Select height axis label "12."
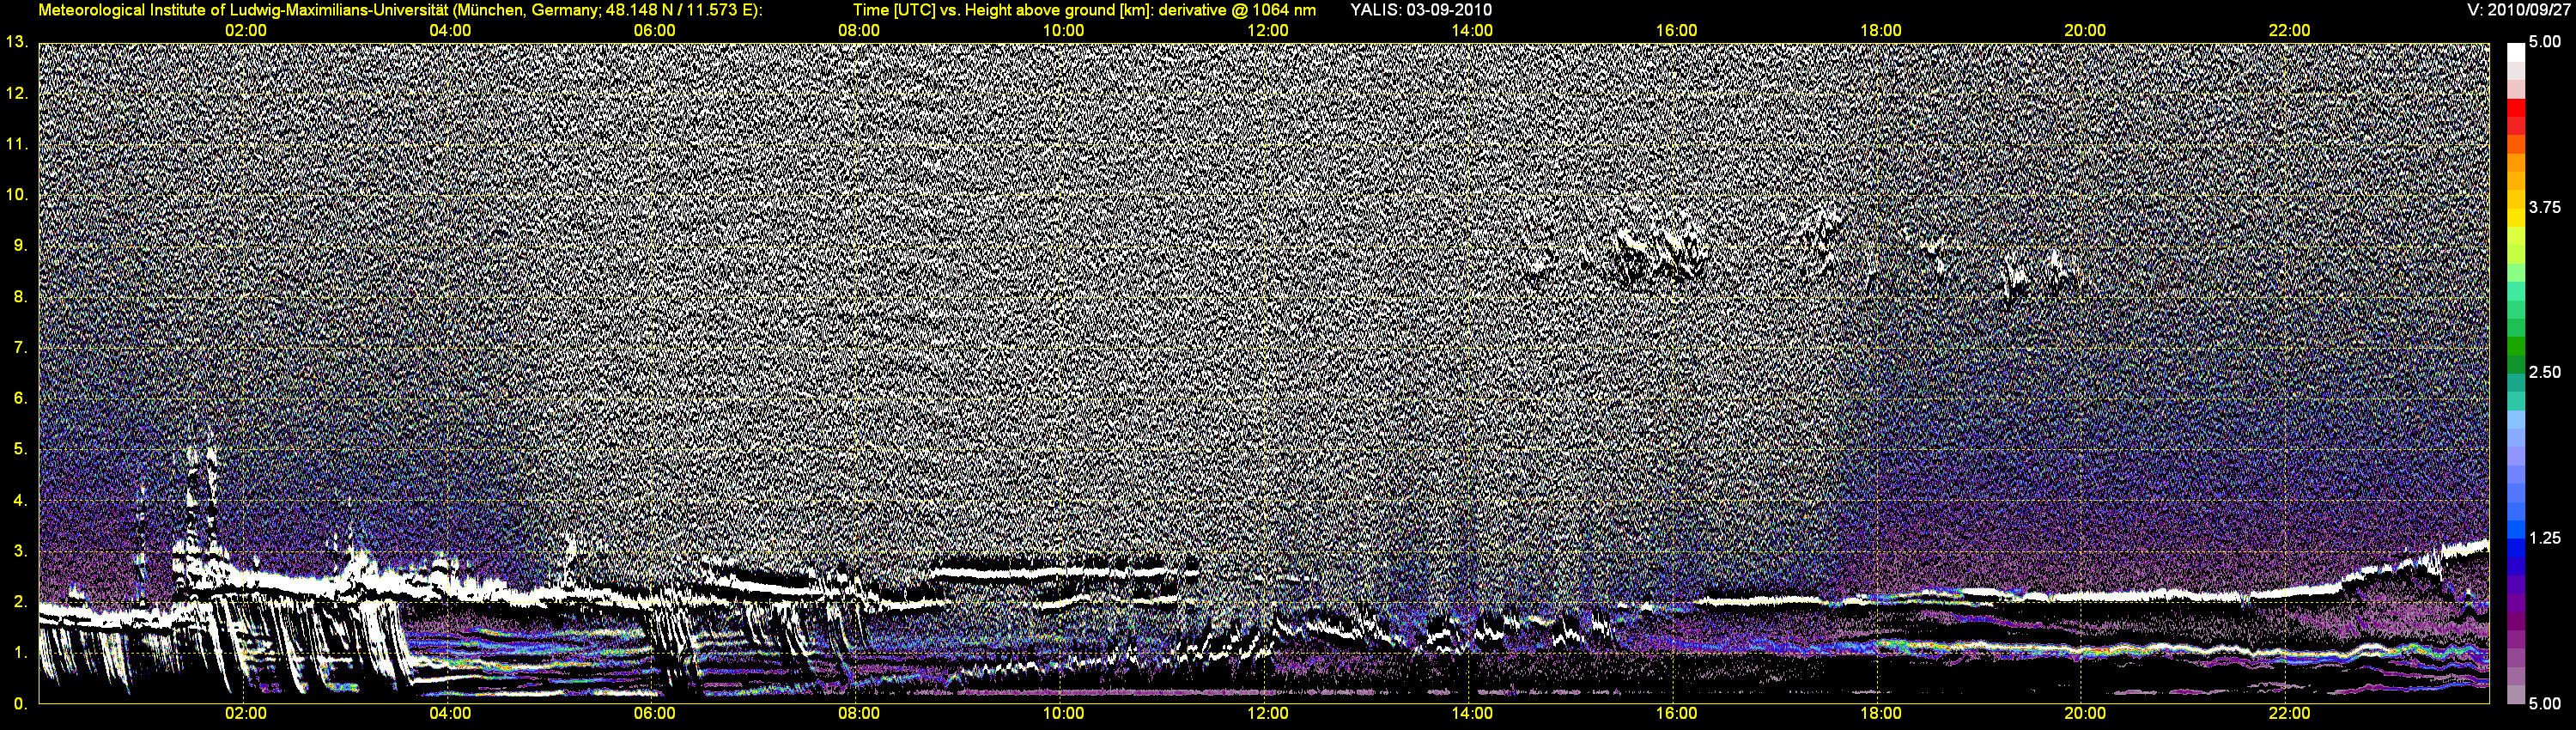This screenshot has width=2576, height=730. (17, 93)
